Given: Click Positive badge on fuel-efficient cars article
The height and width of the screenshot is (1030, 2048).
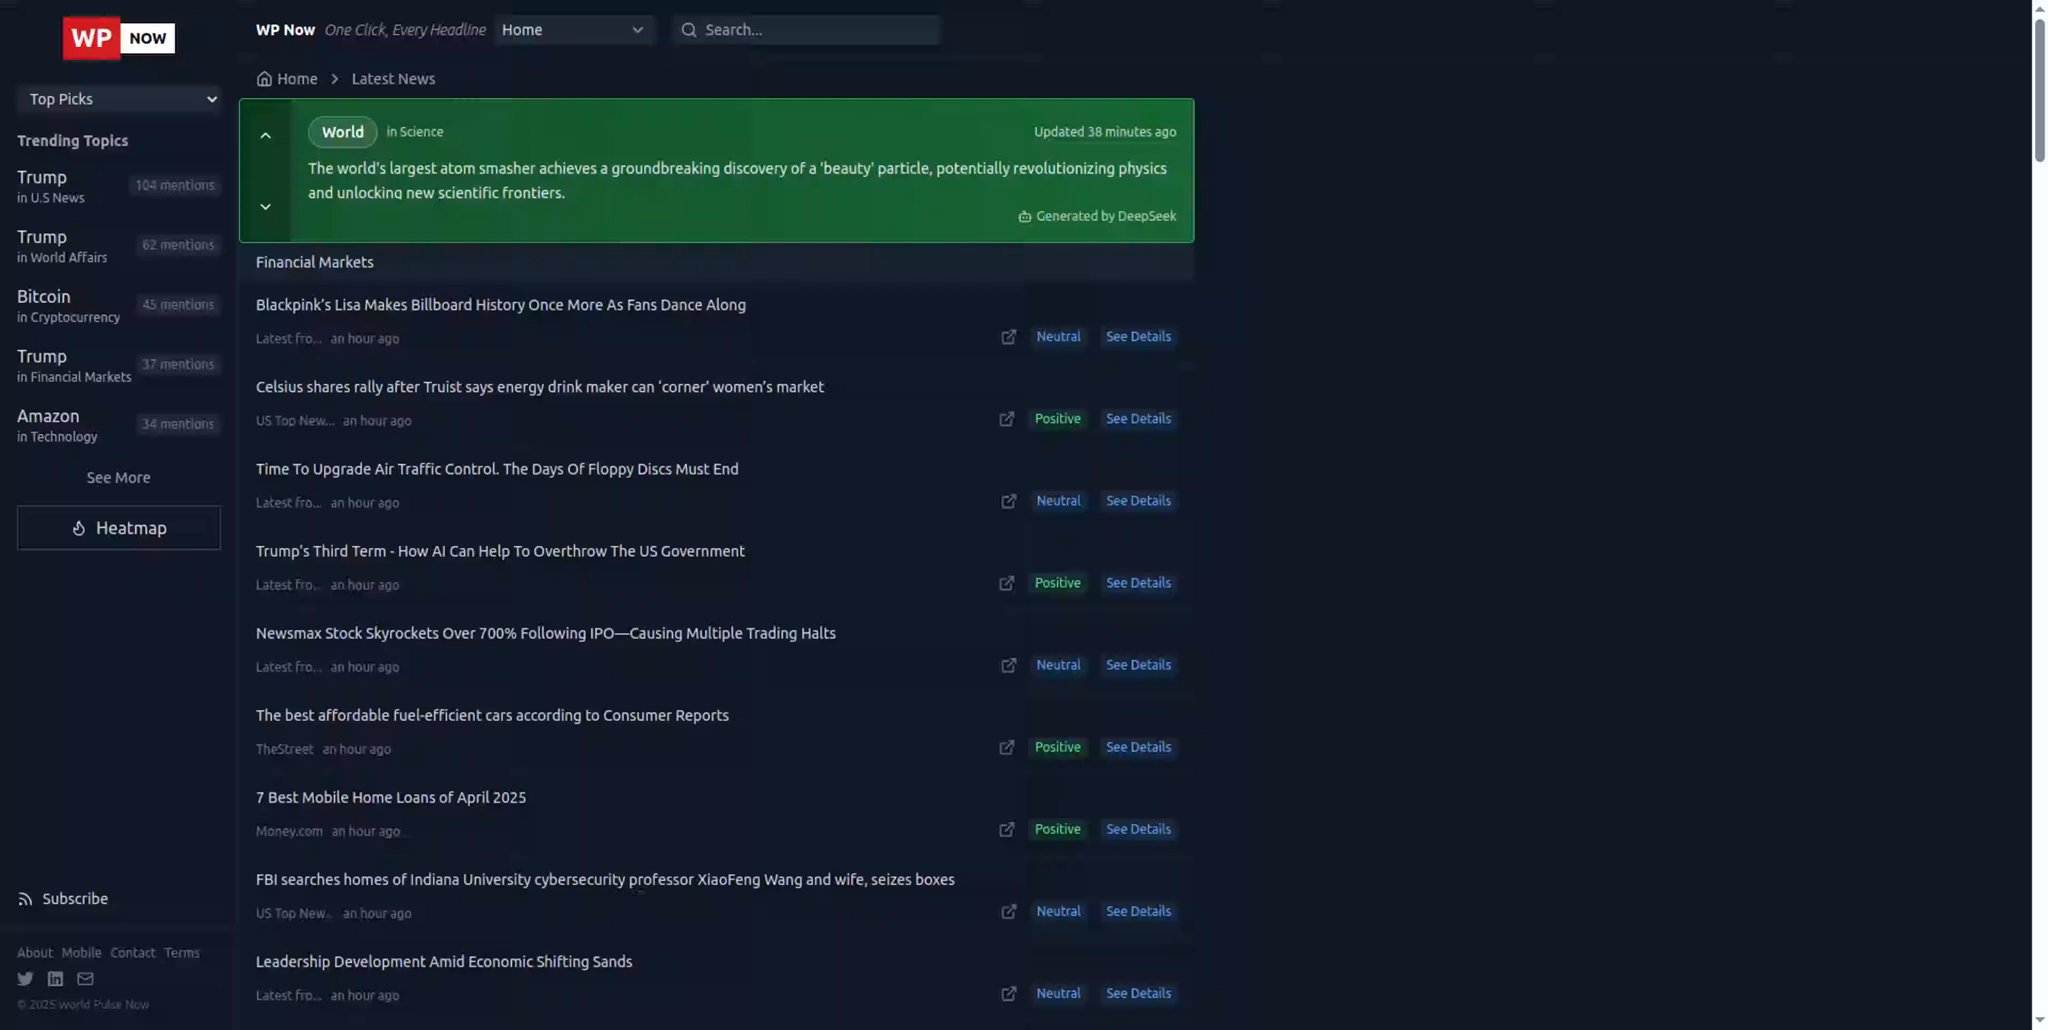Looking at the screenshot, I should point(1057,747).
